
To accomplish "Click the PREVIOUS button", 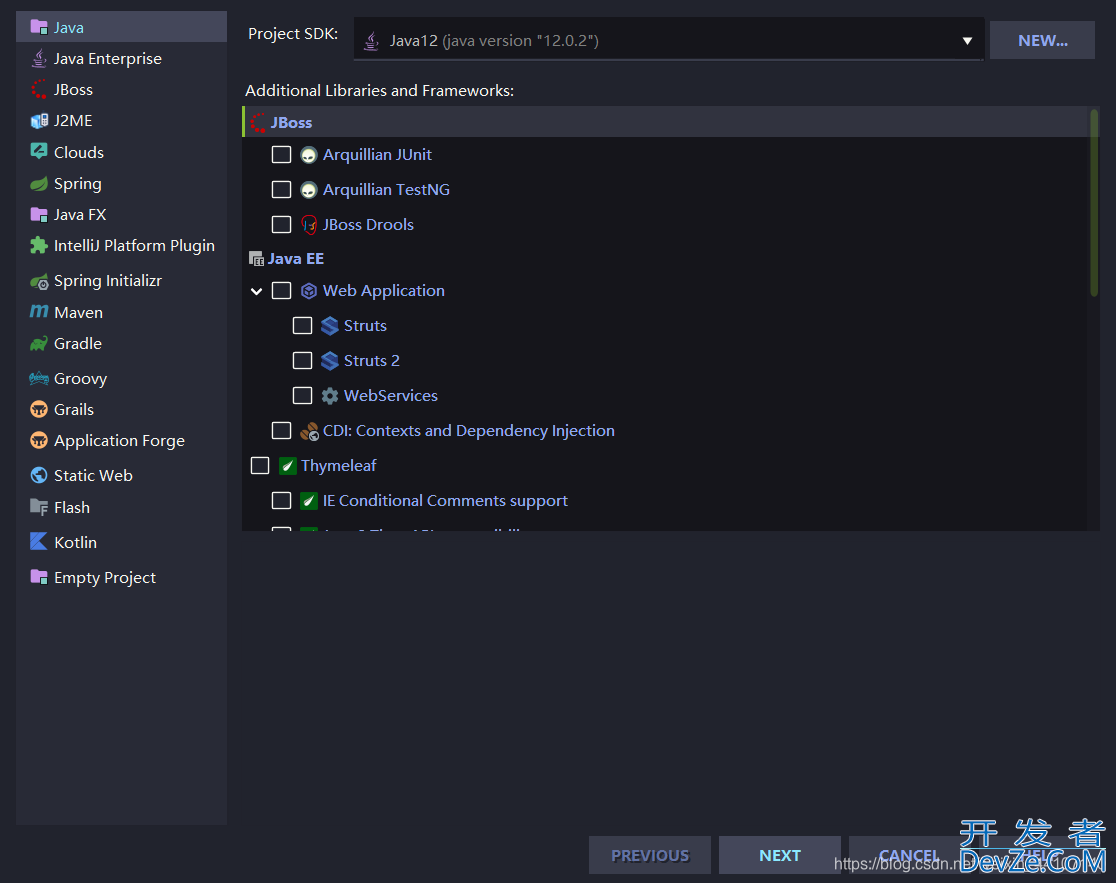I will [650, 855].
